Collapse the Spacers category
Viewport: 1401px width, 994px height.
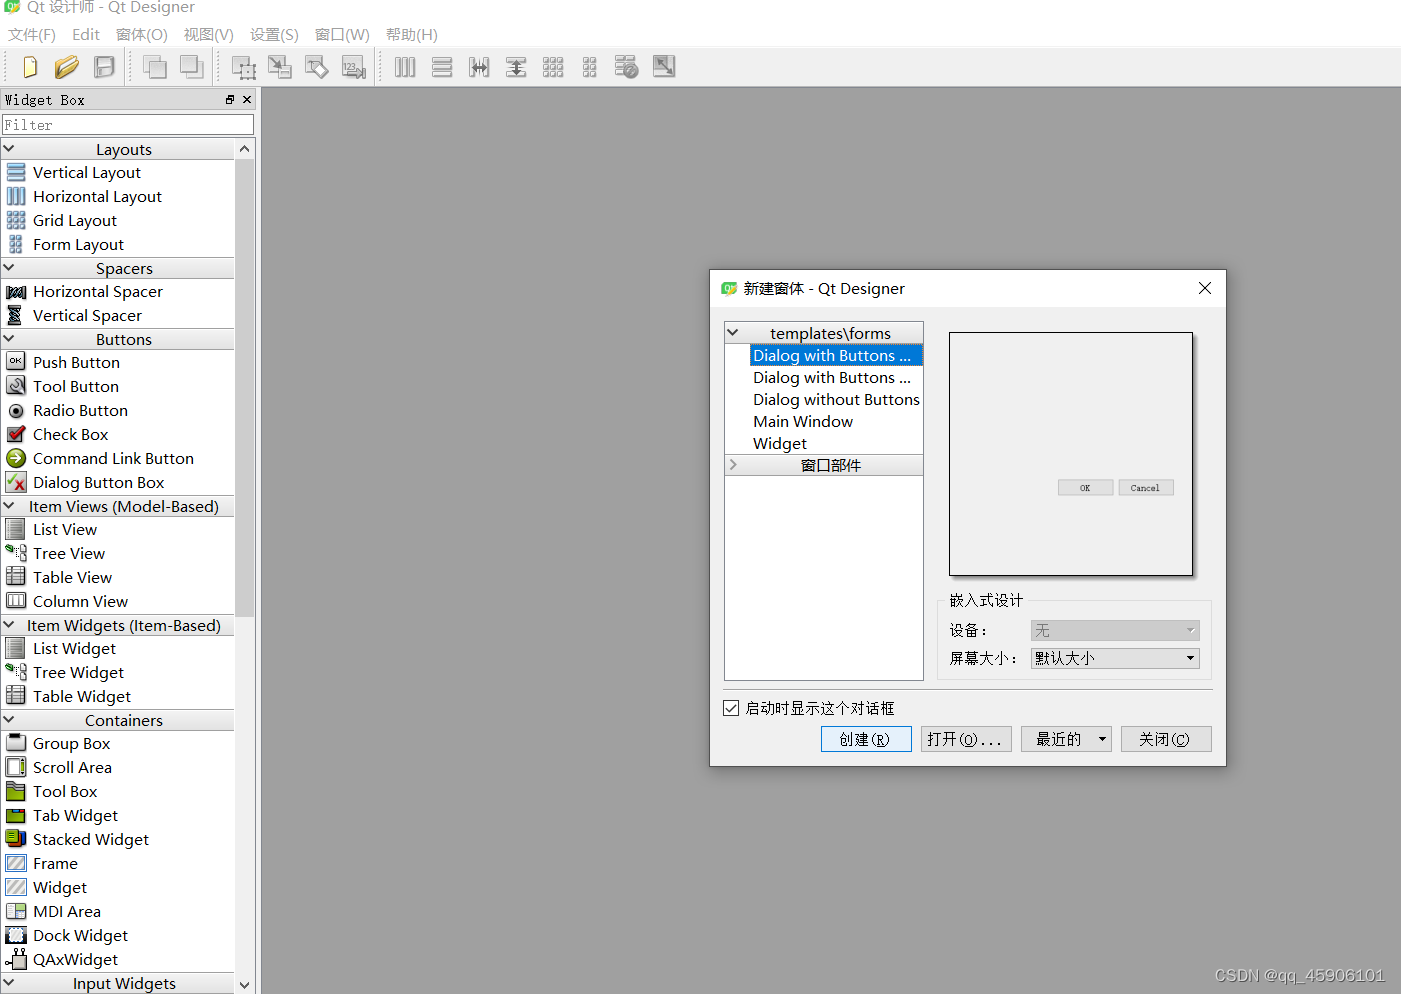(9, 268)
